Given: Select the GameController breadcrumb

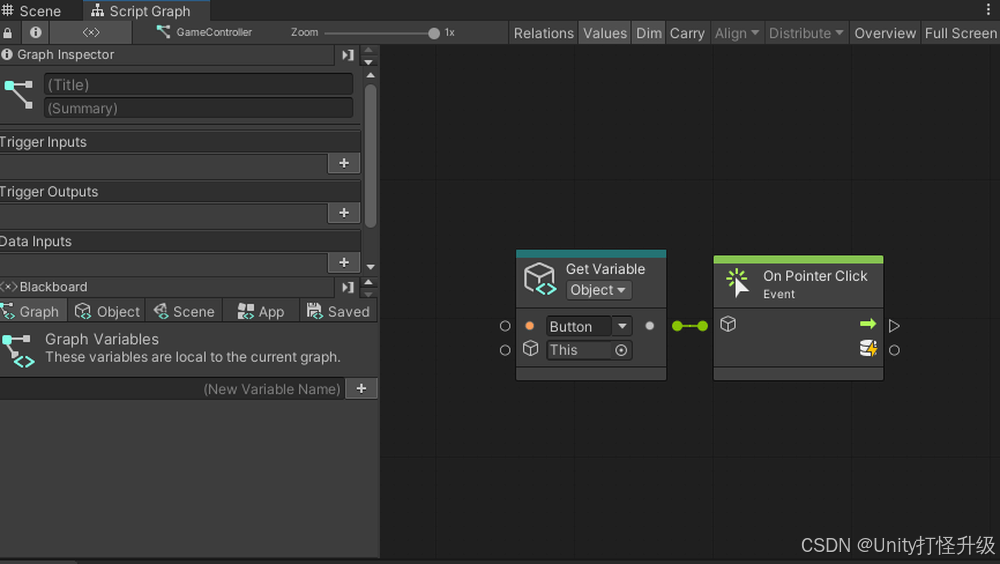Looking at the screenshot, I should (204, 32).
